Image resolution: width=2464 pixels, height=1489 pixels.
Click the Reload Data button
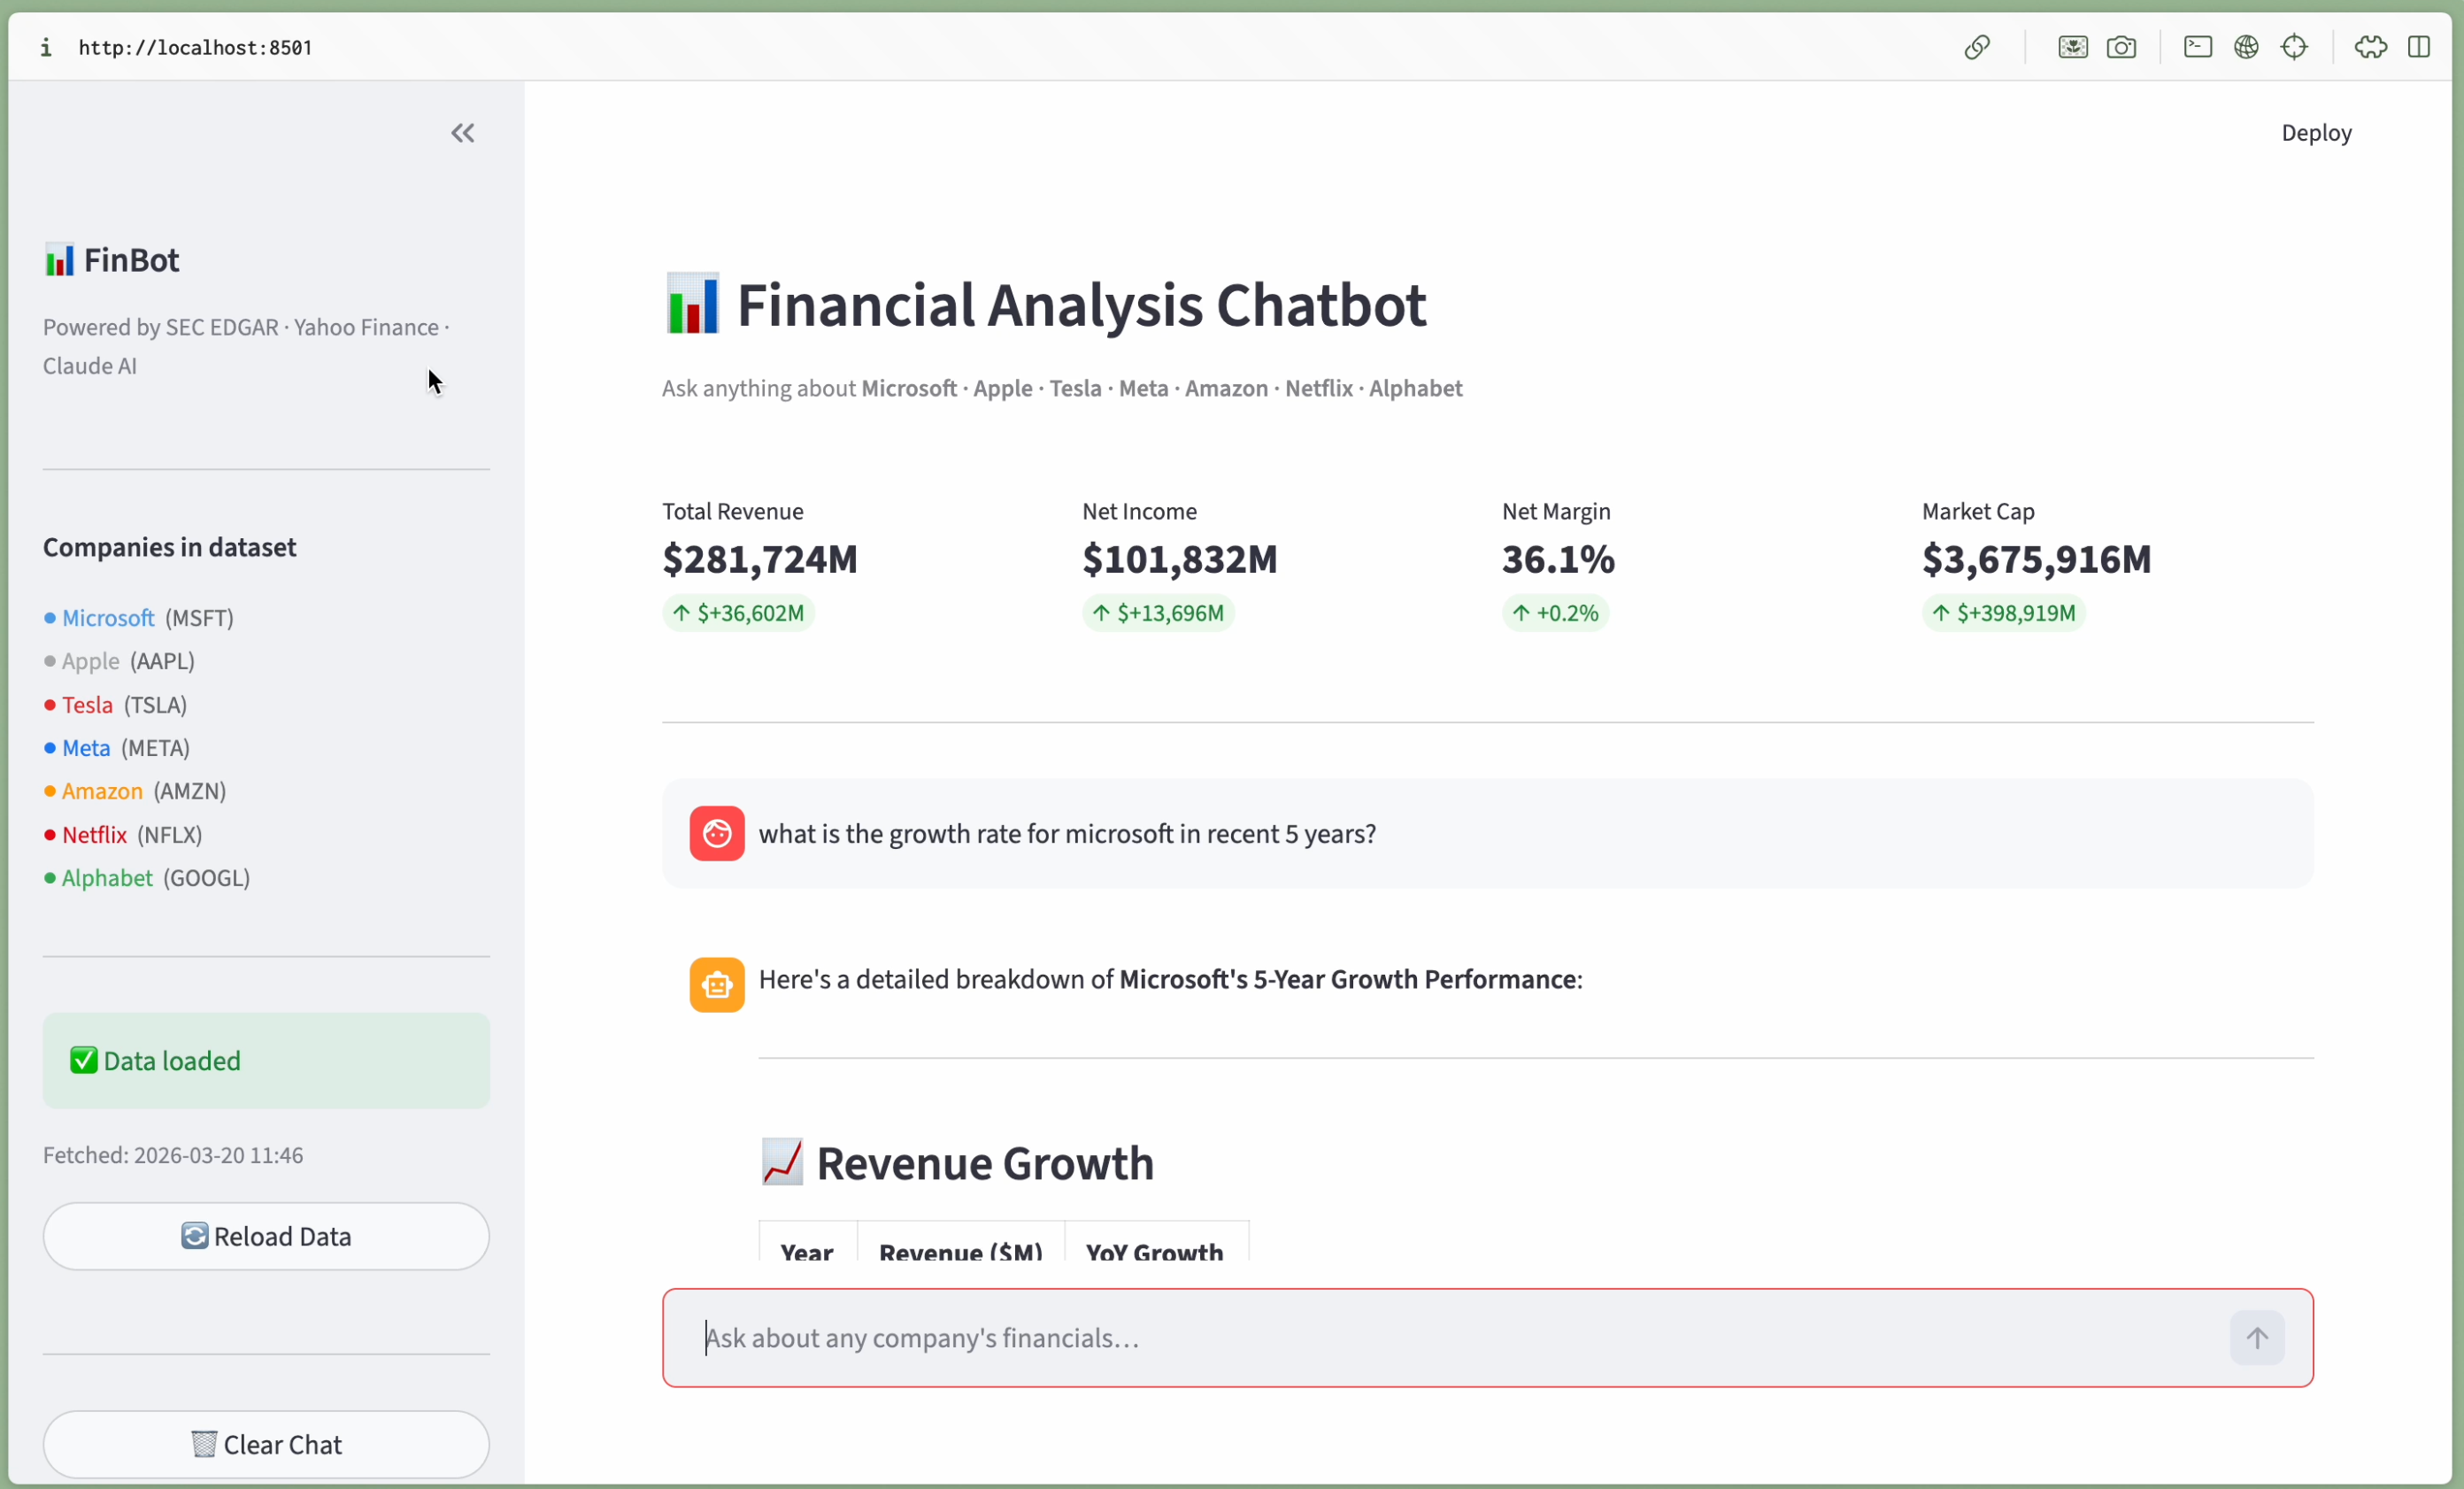[266, 1236]
